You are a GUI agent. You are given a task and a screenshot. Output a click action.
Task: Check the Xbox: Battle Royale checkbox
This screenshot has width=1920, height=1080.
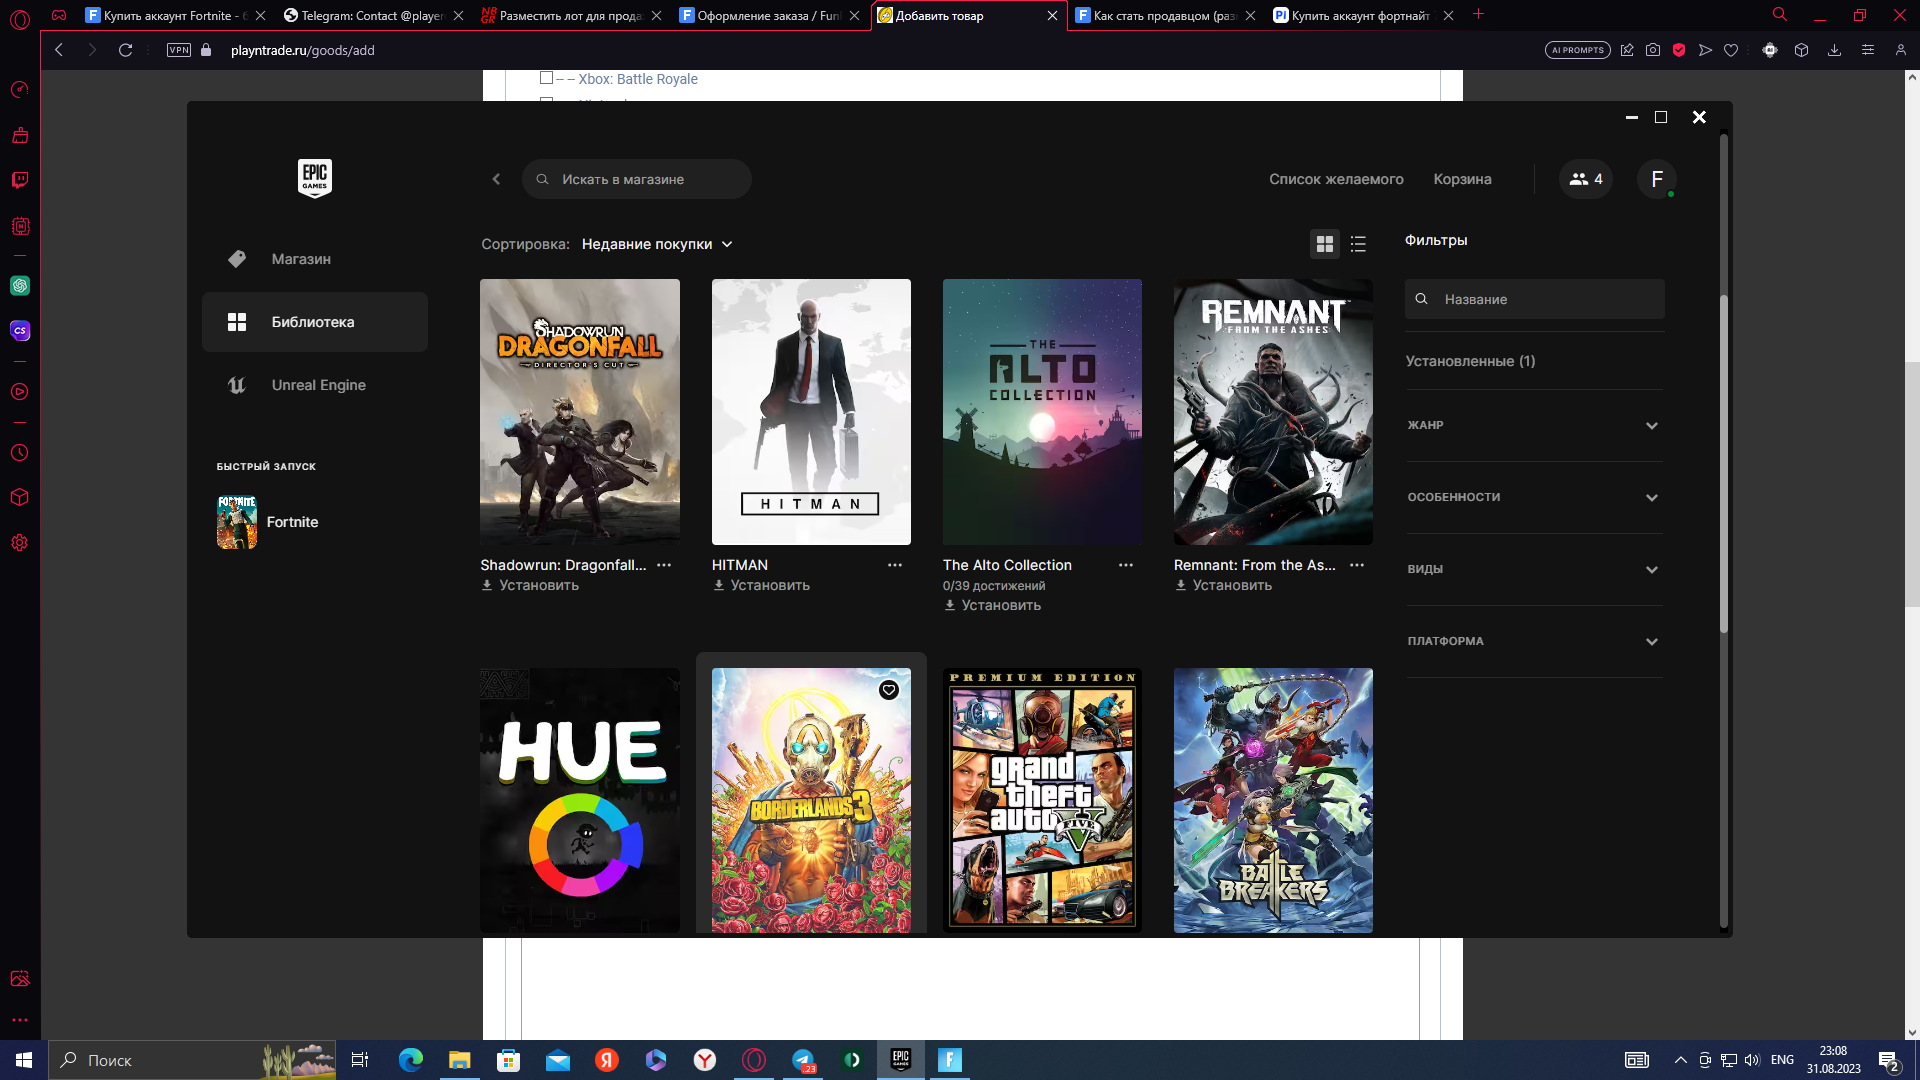pos(546,78)
